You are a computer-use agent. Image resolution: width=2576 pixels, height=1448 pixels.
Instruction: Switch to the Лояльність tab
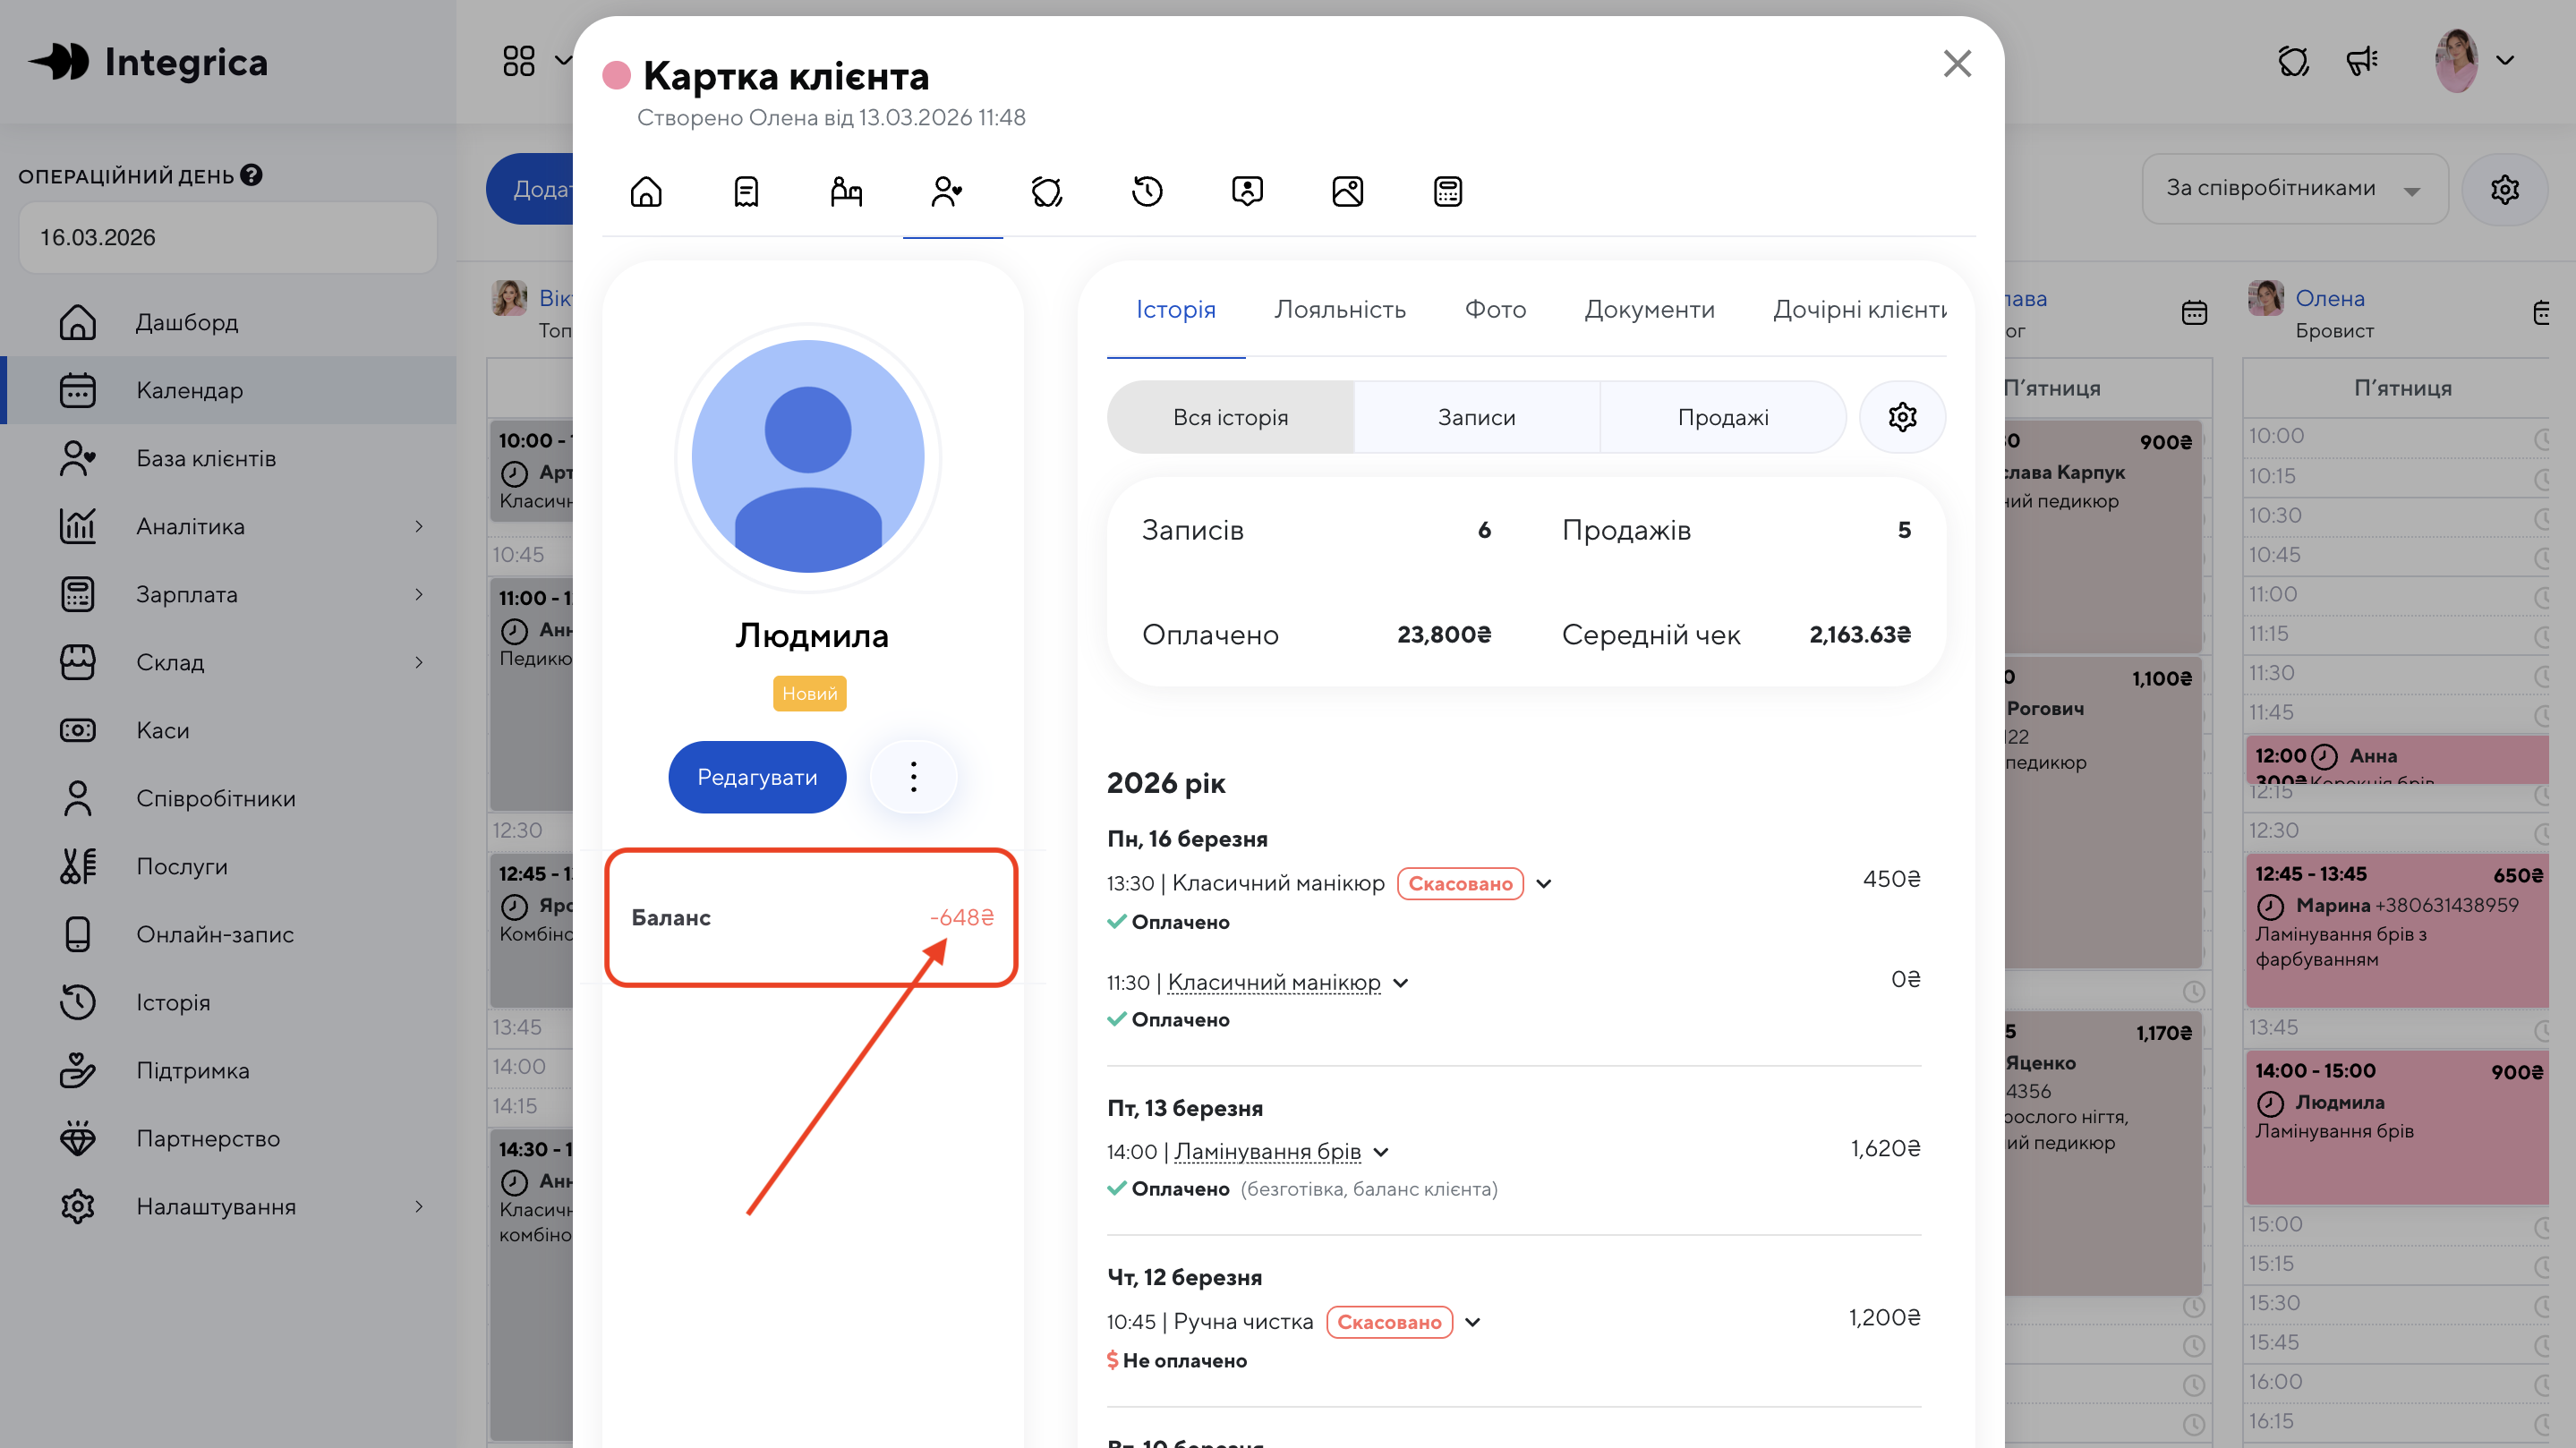pos(1339,309)
